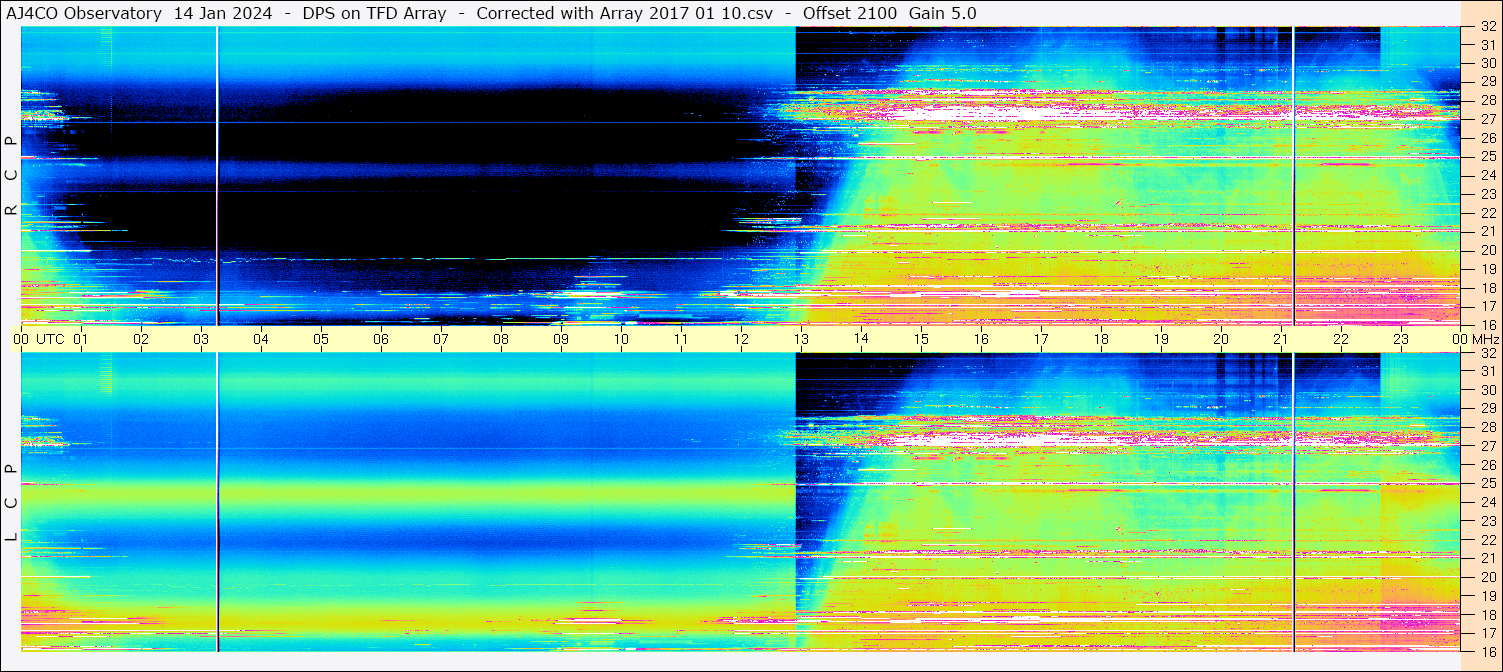Select the 13 hour tick label
1503x672 pixels.
(801, 339)
